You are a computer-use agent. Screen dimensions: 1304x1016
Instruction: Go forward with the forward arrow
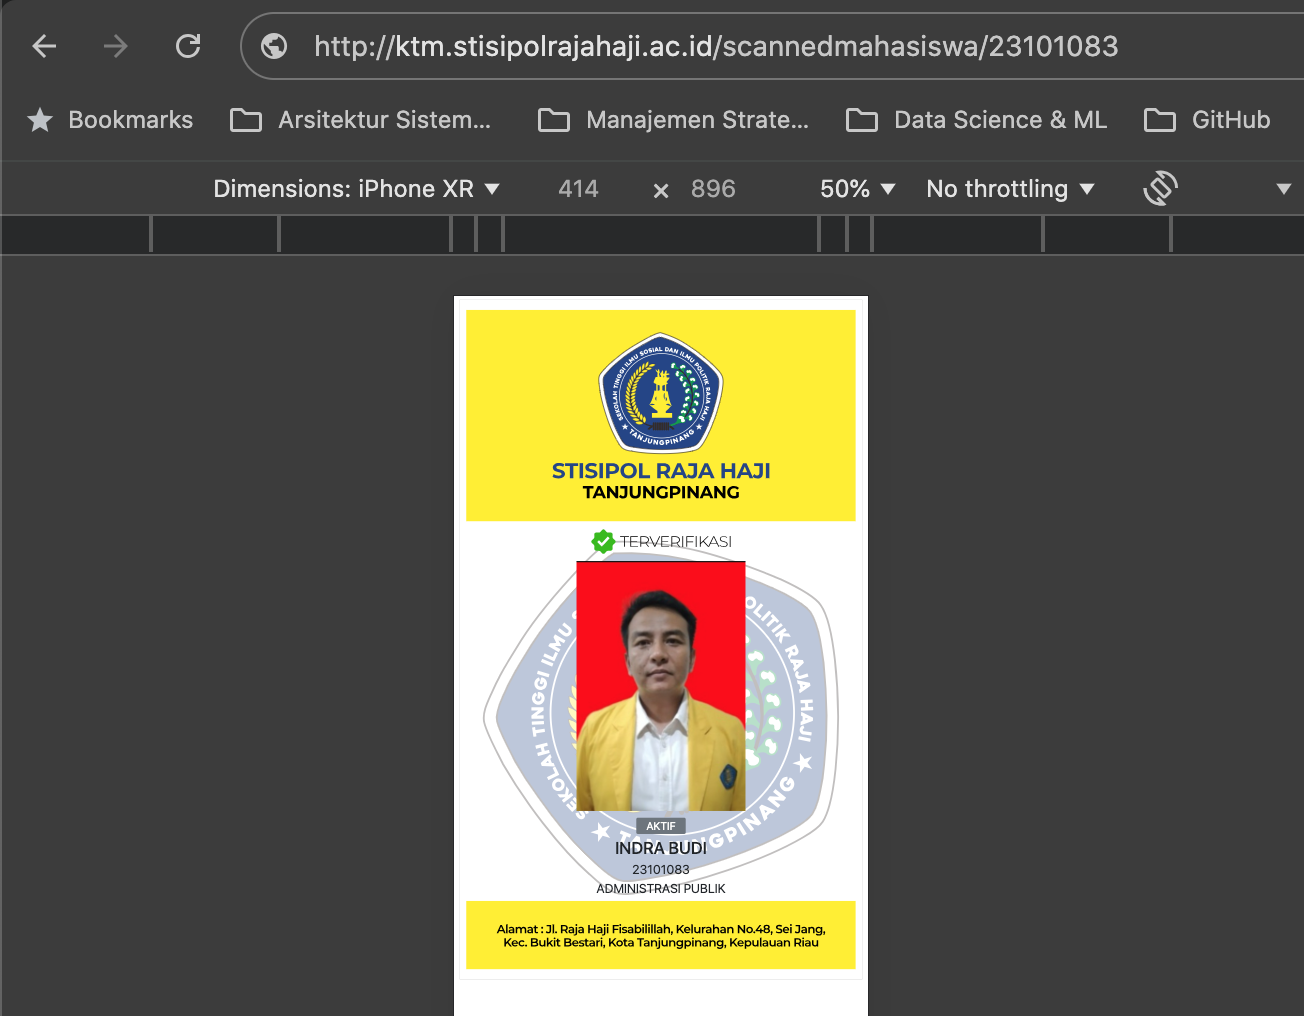point(116,46)
